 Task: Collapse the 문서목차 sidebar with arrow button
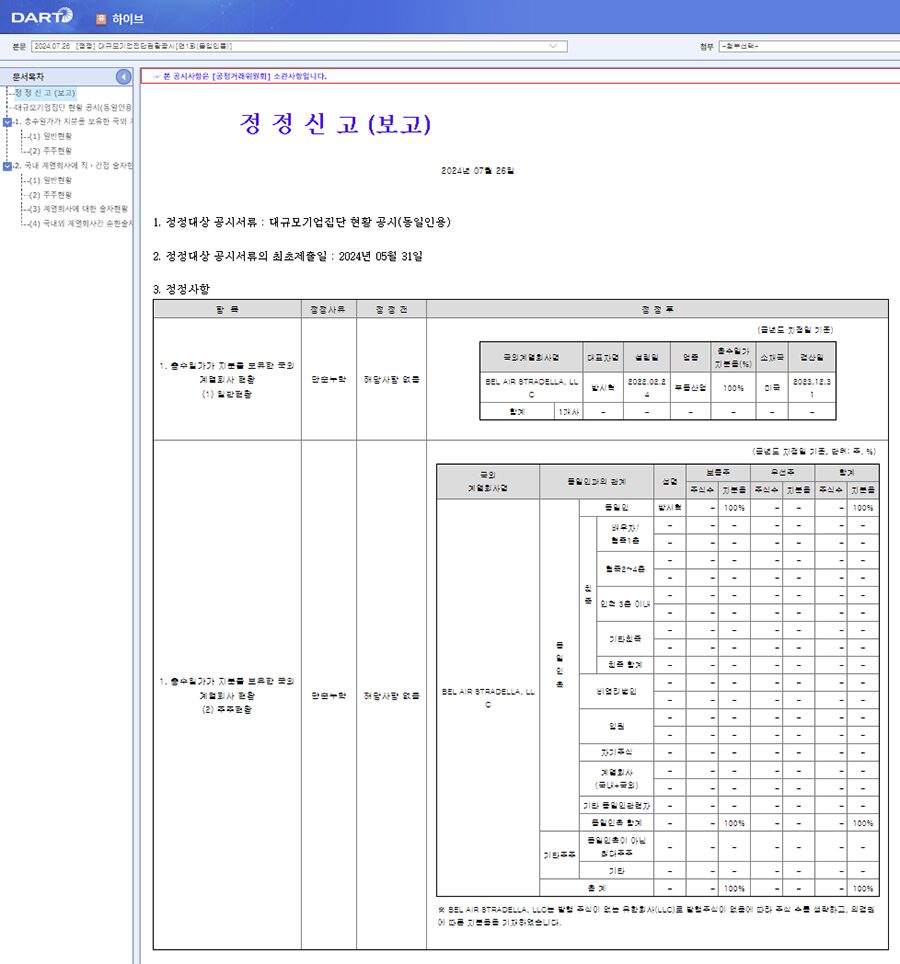(x=123, y=77)
